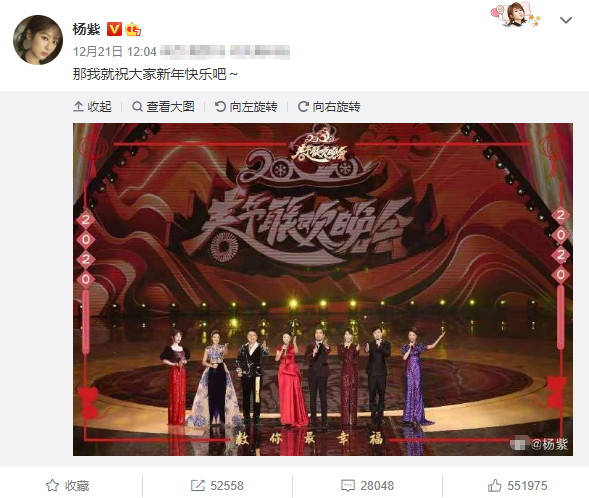This screenshot has width=589, height=498.
Task: Click the round profile avatar of 杨紫
Action: point(38,40)
